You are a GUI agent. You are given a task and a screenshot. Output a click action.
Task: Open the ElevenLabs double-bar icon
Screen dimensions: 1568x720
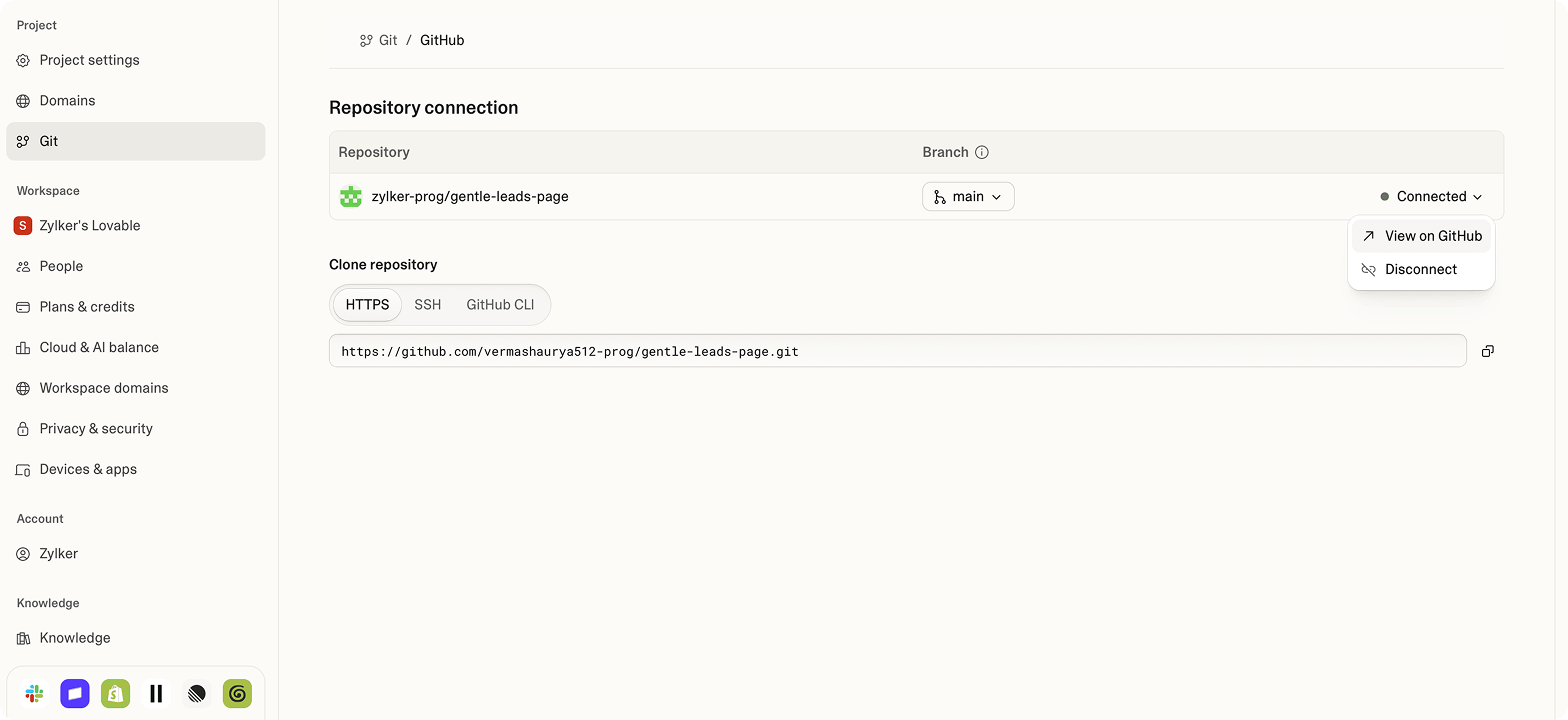[x=156, y=693]
